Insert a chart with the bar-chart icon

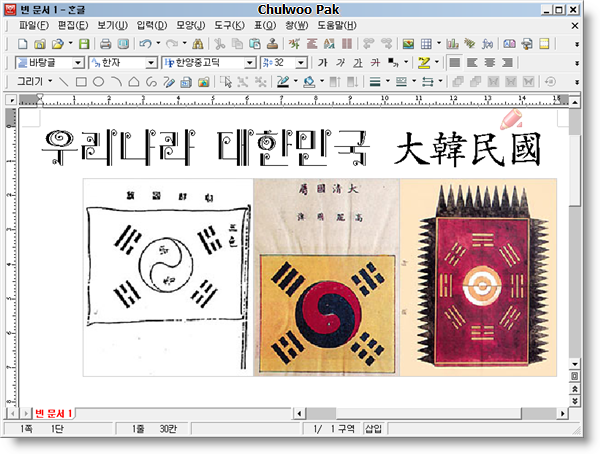[x=452, y=44]
